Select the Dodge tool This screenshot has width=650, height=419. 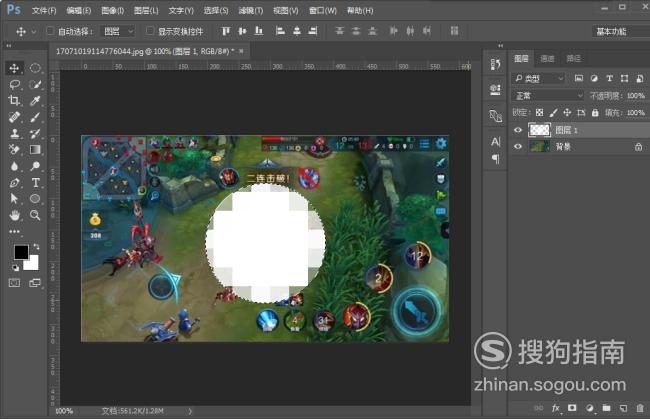[35, 166]
